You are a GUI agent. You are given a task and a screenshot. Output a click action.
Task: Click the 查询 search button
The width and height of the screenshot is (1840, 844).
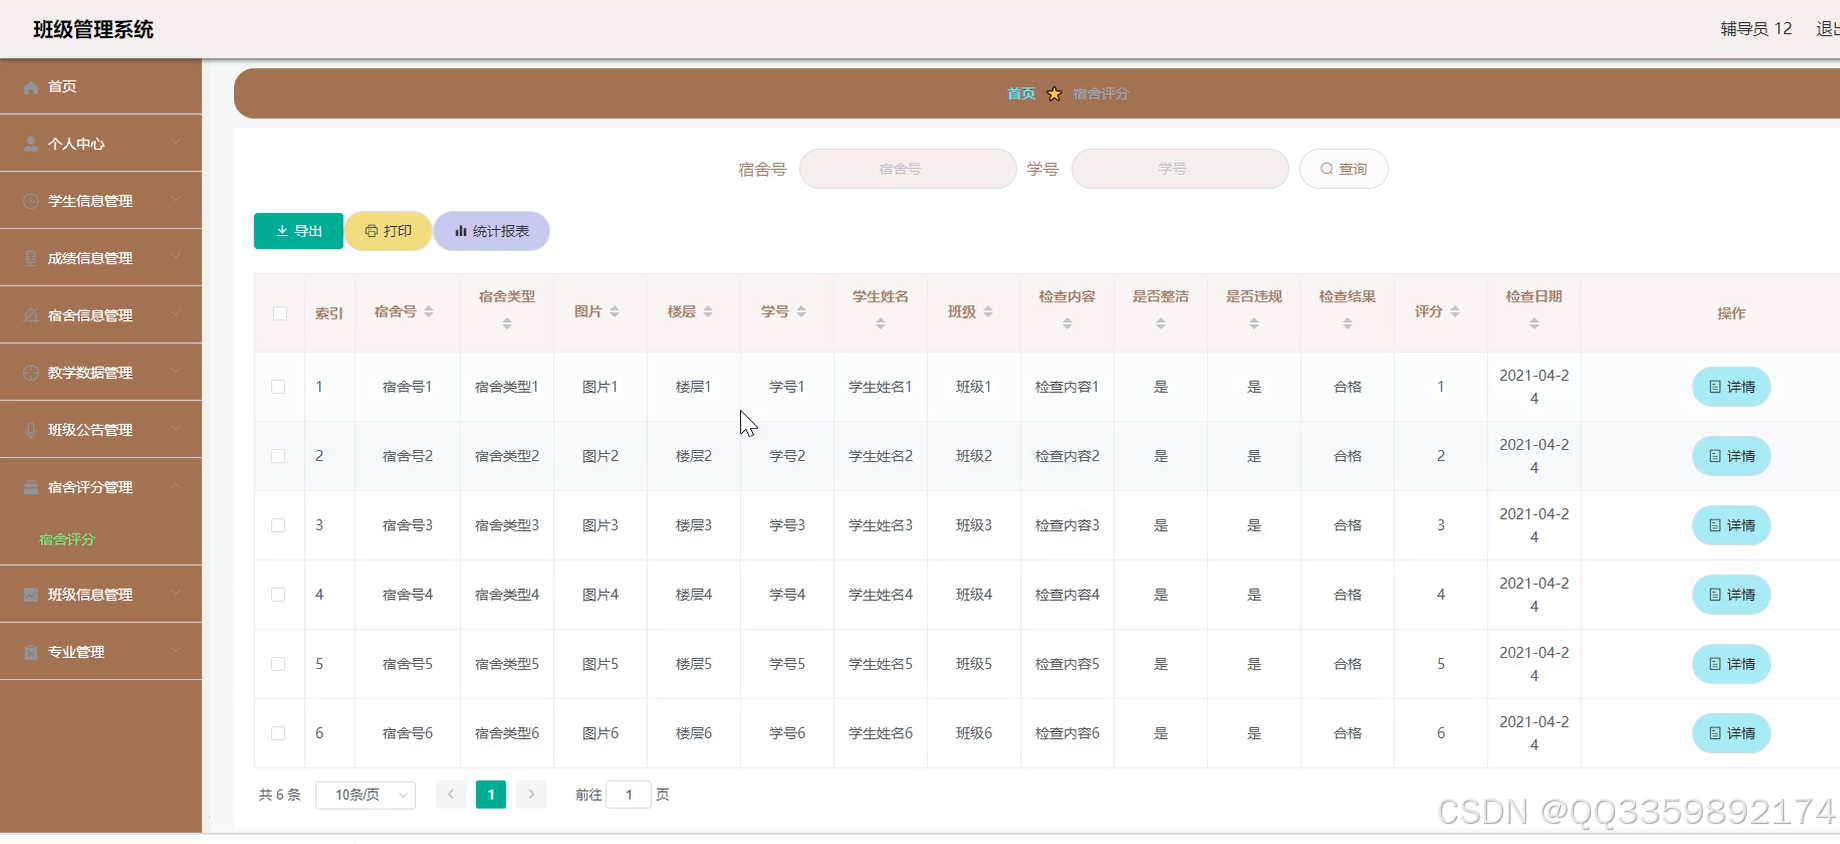click(x=1344, y=169)
